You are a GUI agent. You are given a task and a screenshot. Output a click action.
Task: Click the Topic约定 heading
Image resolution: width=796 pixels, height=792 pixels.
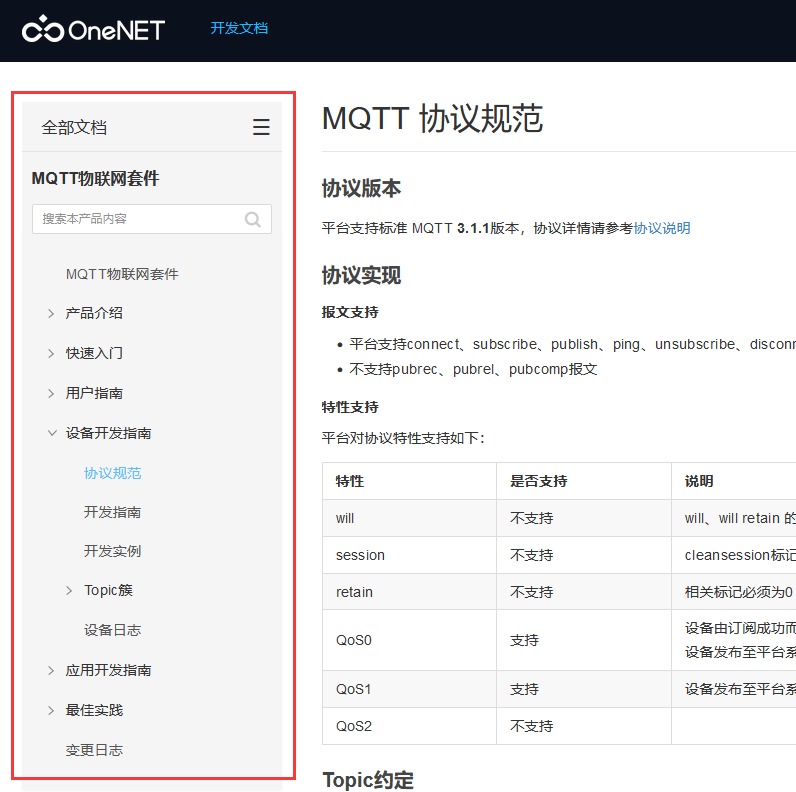(368, 780)
